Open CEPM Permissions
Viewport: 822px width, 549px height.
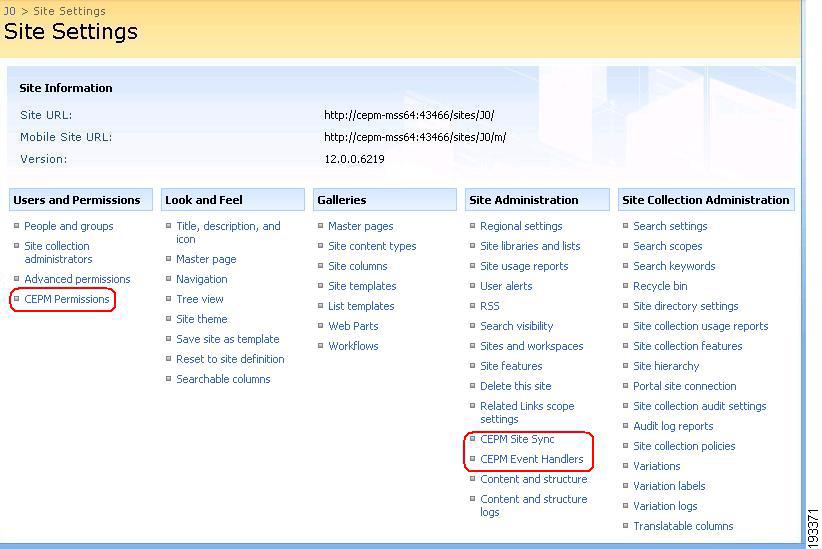pyautogui.click(x=67, y=299)
